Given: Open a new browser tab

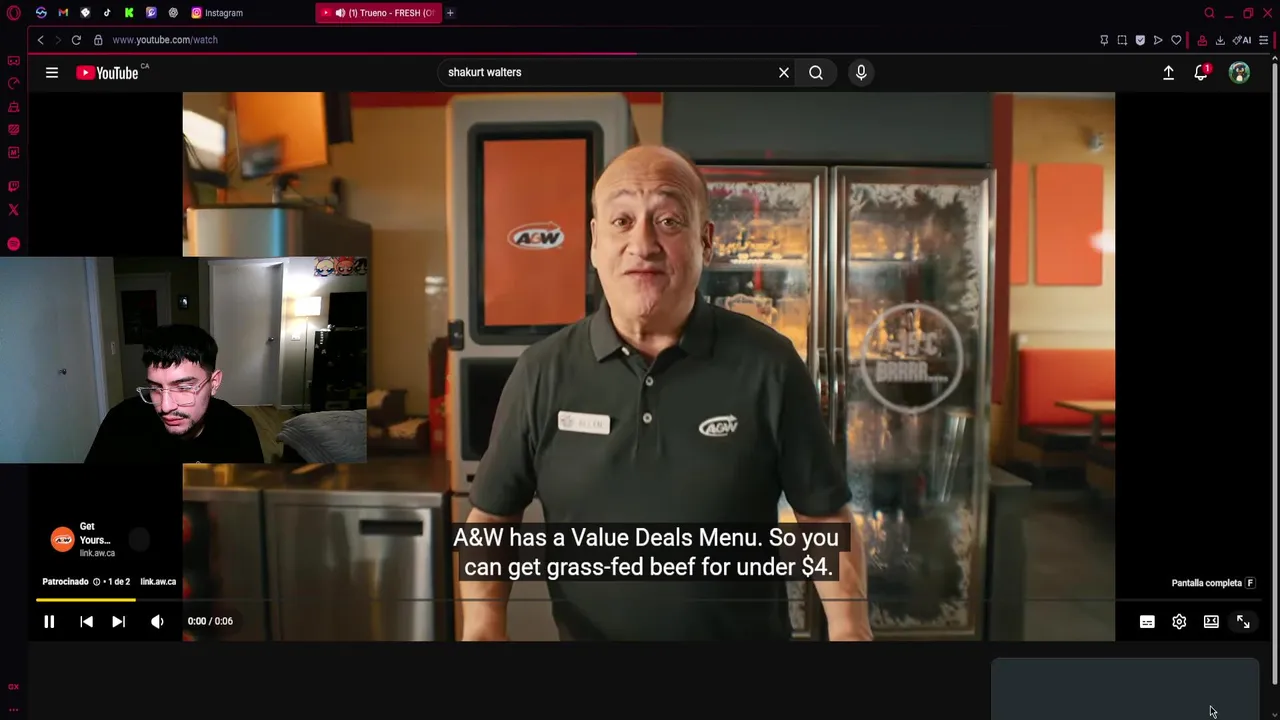Looking at the screenshot, I should tap(450, 13).
